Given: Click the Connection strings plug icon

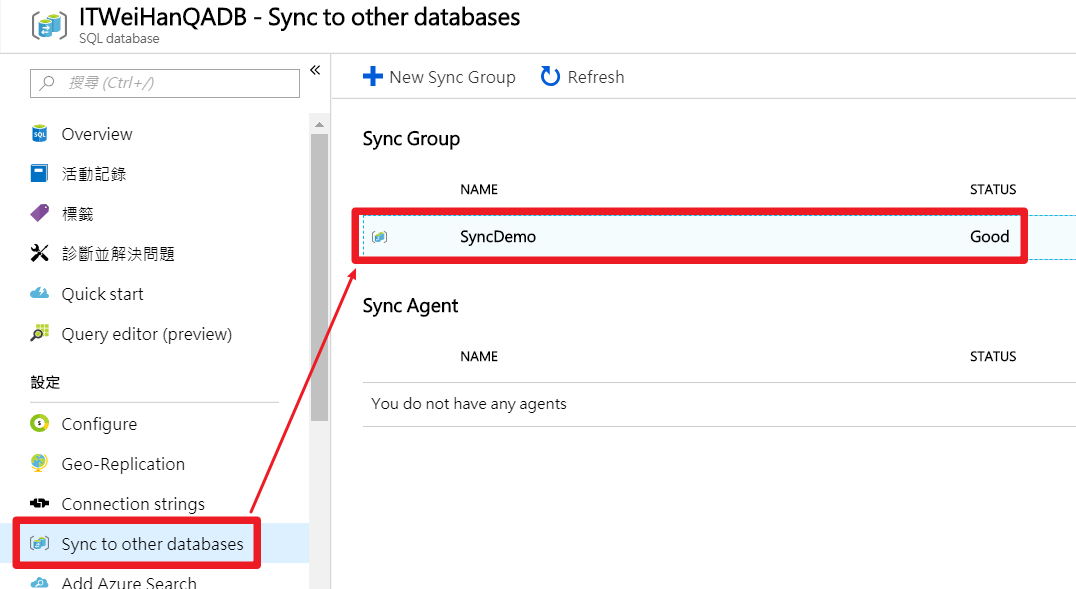Looking at the screenshot, I should [40, 503].
